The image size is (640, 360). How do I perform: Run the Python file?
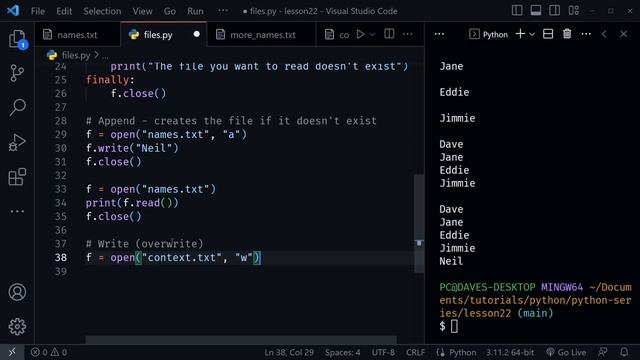(360, 34)
